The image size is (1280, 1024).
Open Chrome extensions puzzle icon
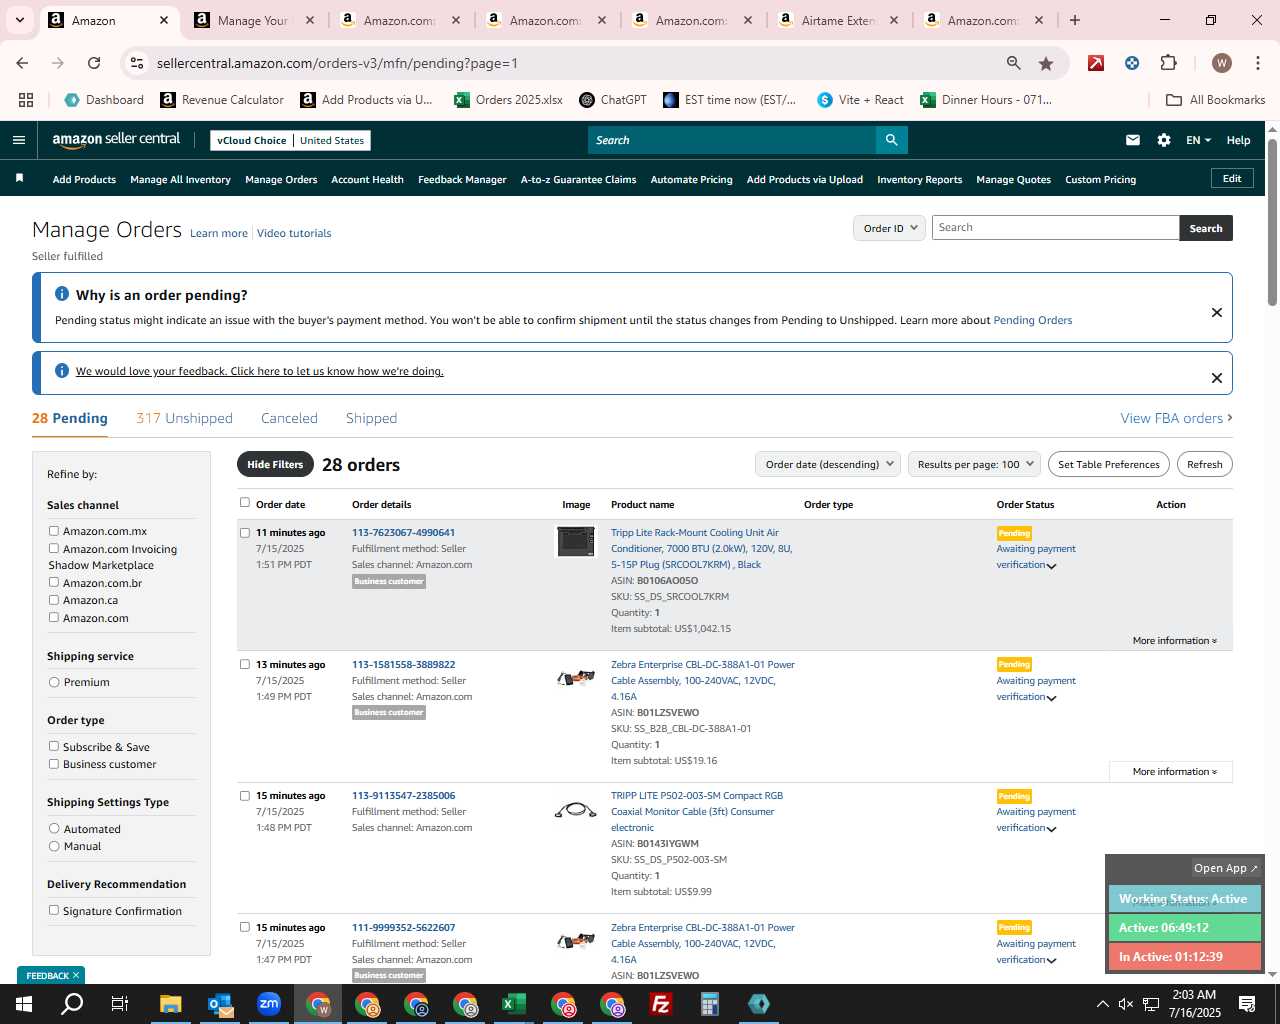pos(1168,63)
